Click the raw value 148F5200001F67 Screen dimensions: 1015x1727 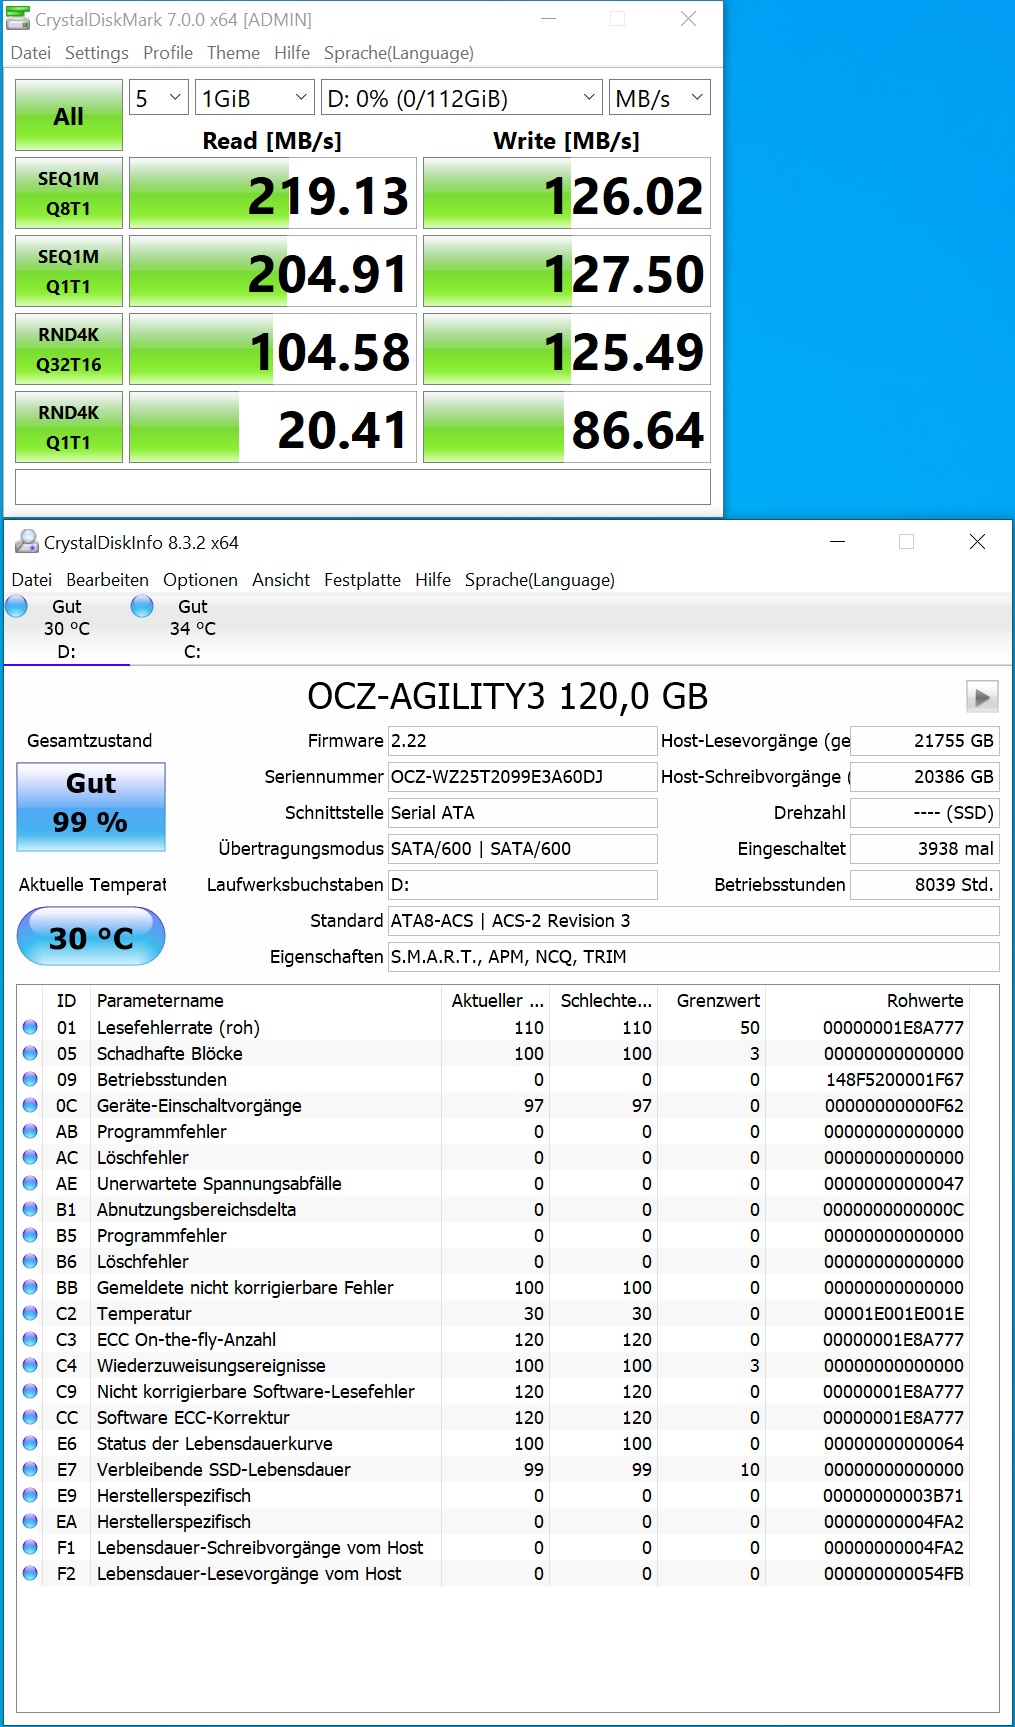click(895, 1080)
